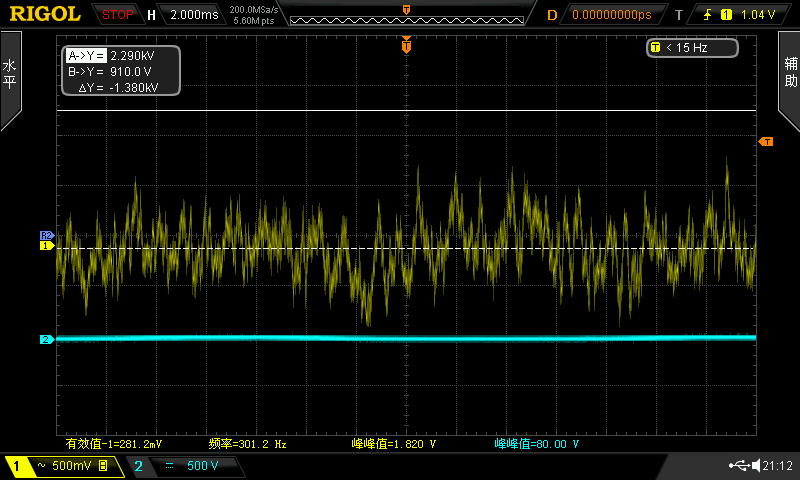The width and height of the screenshot is (800, 480).
Task: Click the speaker sound icon
Action: pyautogui.click(x=756, y=465)
